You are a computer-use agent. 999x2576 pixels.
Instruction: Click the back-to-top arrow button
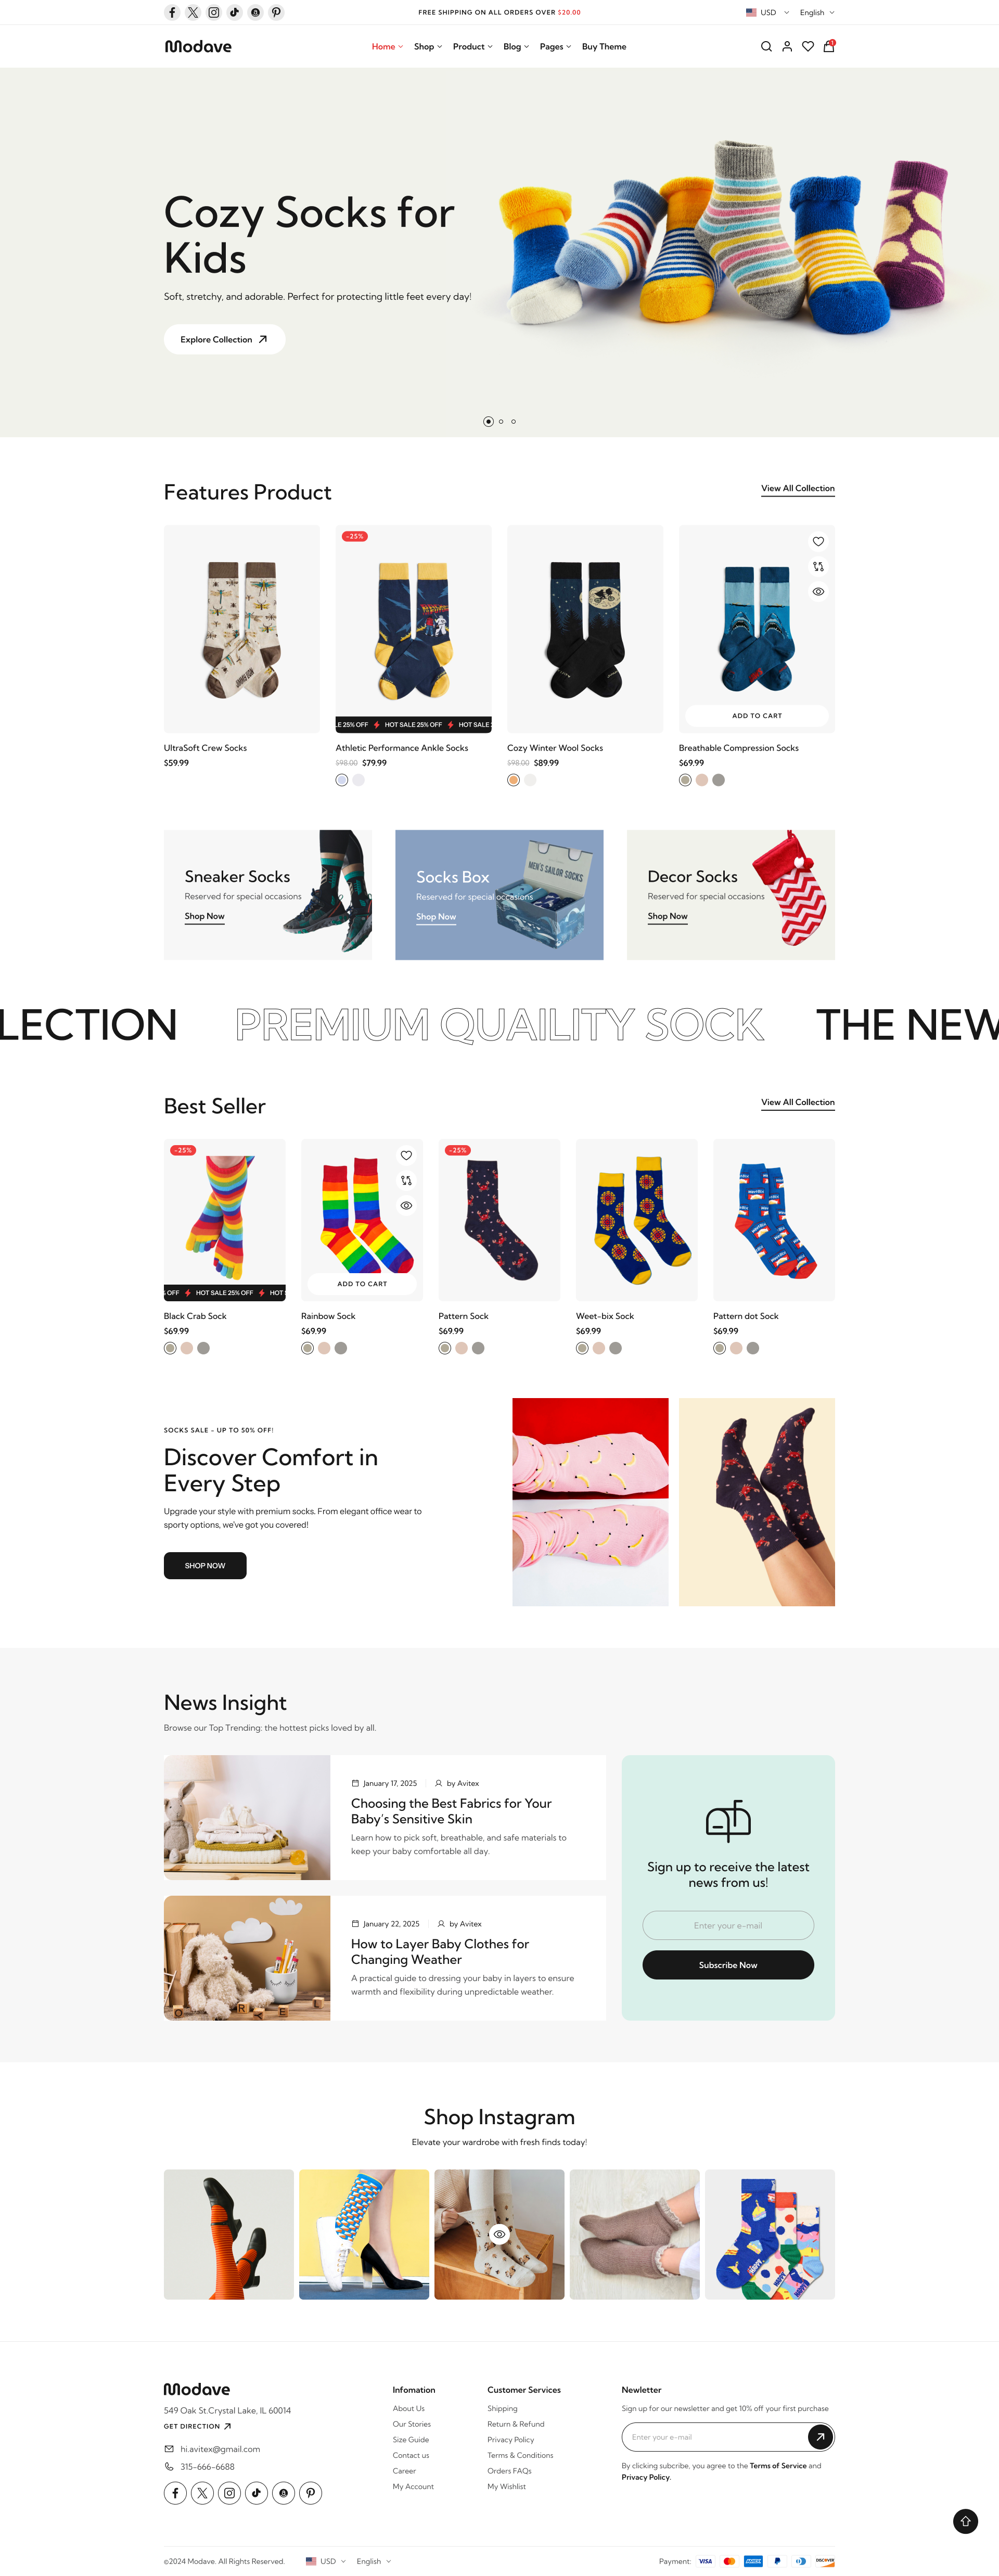tap(965, 2521)
